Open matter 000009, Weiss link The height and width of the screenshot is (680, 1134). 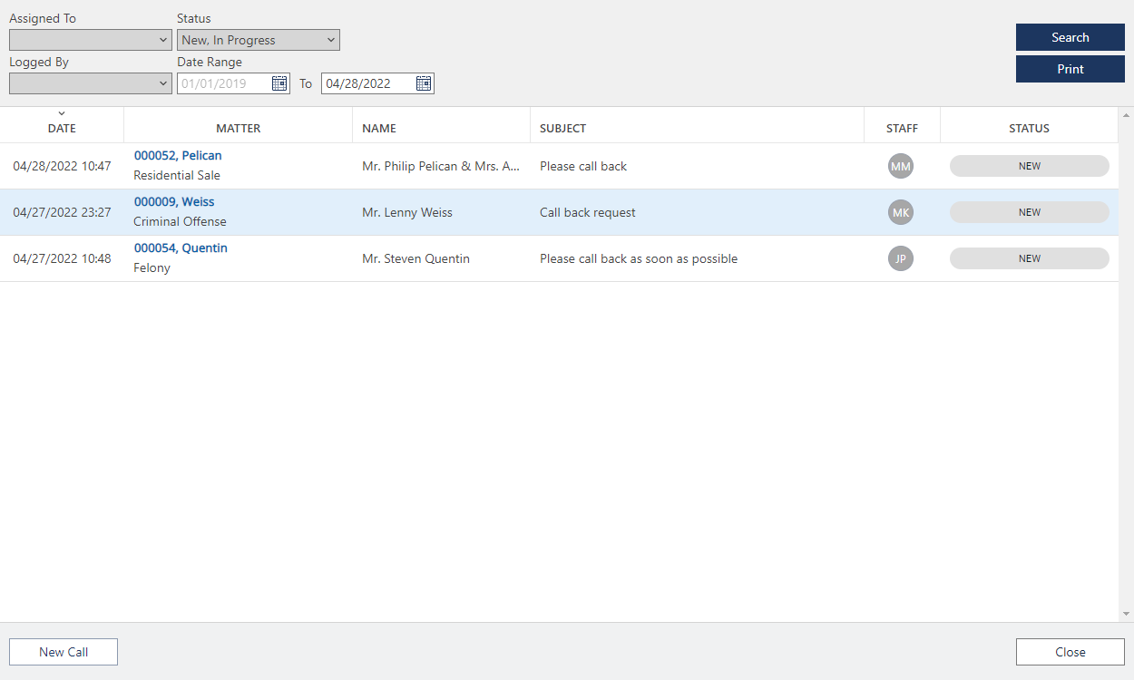(x=174, y=202)
